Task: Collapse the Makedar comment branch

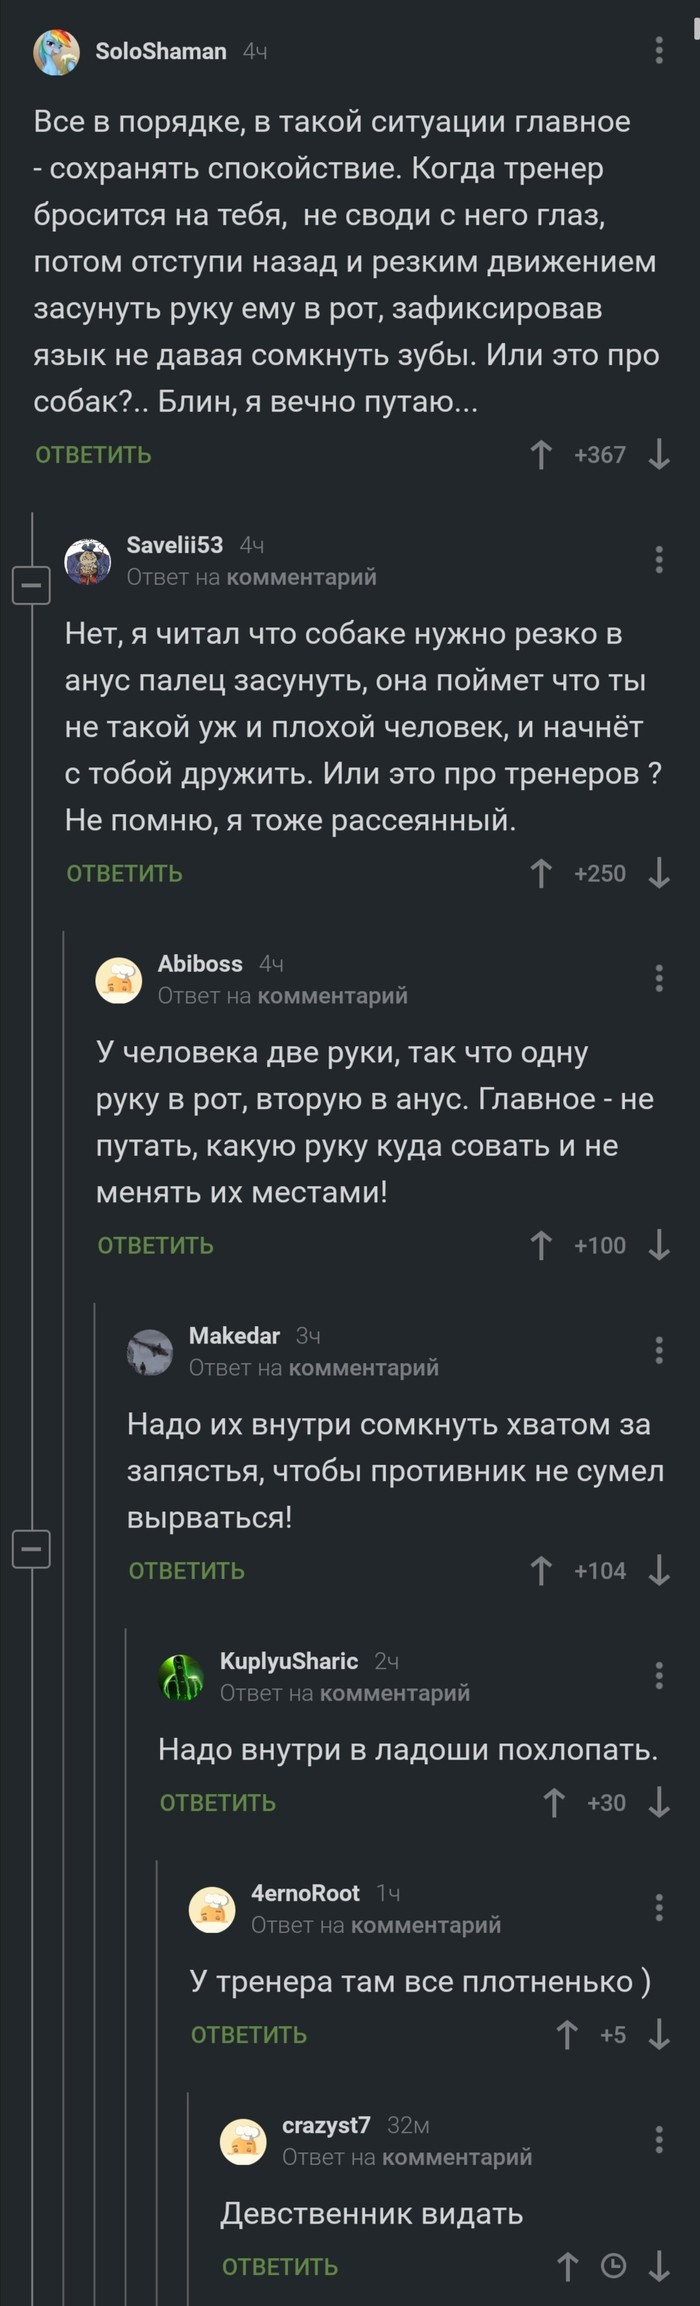Action: coord(31,1547)
